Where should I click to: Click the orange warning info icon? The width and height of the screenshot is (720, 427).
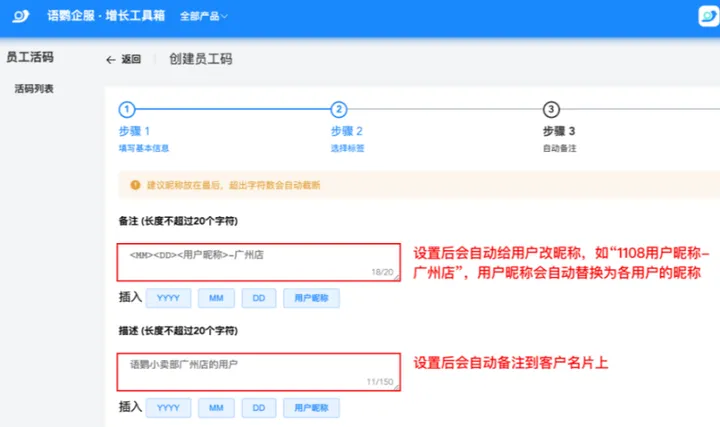coord(135,185)
